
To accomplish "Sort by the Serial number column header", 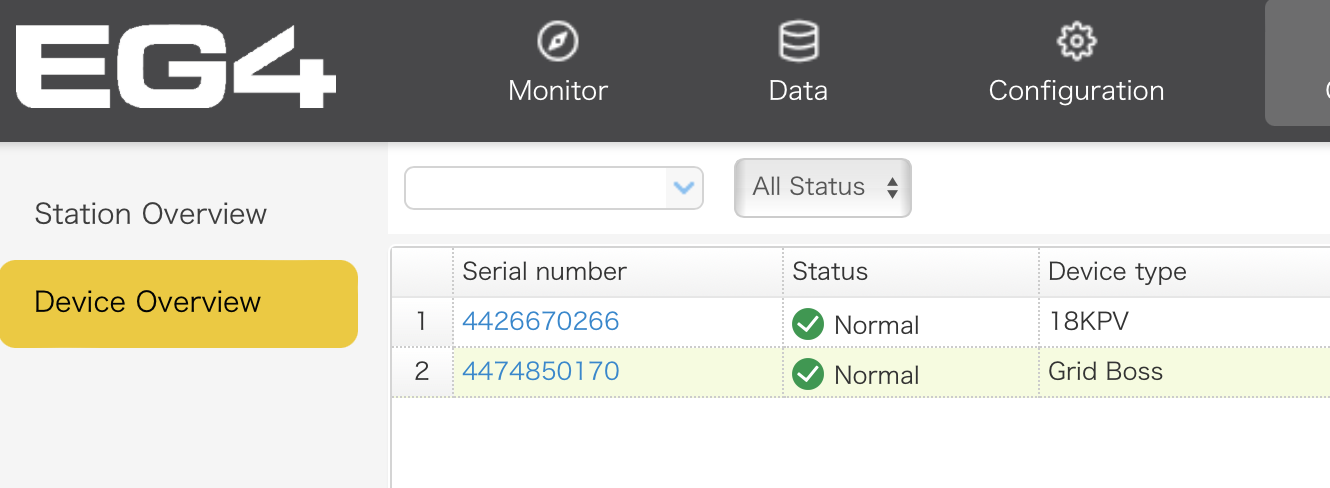I will coord(544,271).
